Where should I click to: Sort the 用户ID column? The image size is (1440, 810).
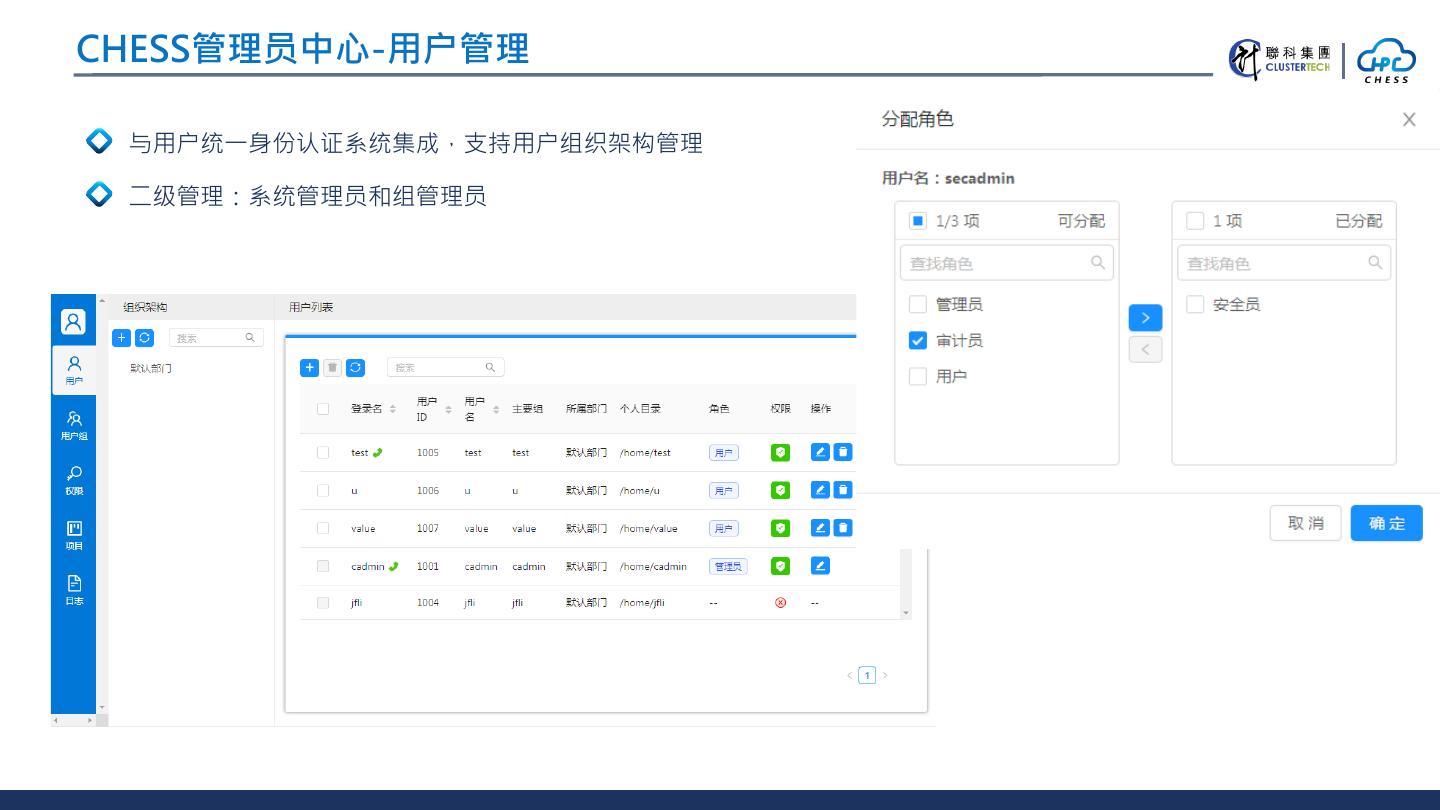[448, 409]
